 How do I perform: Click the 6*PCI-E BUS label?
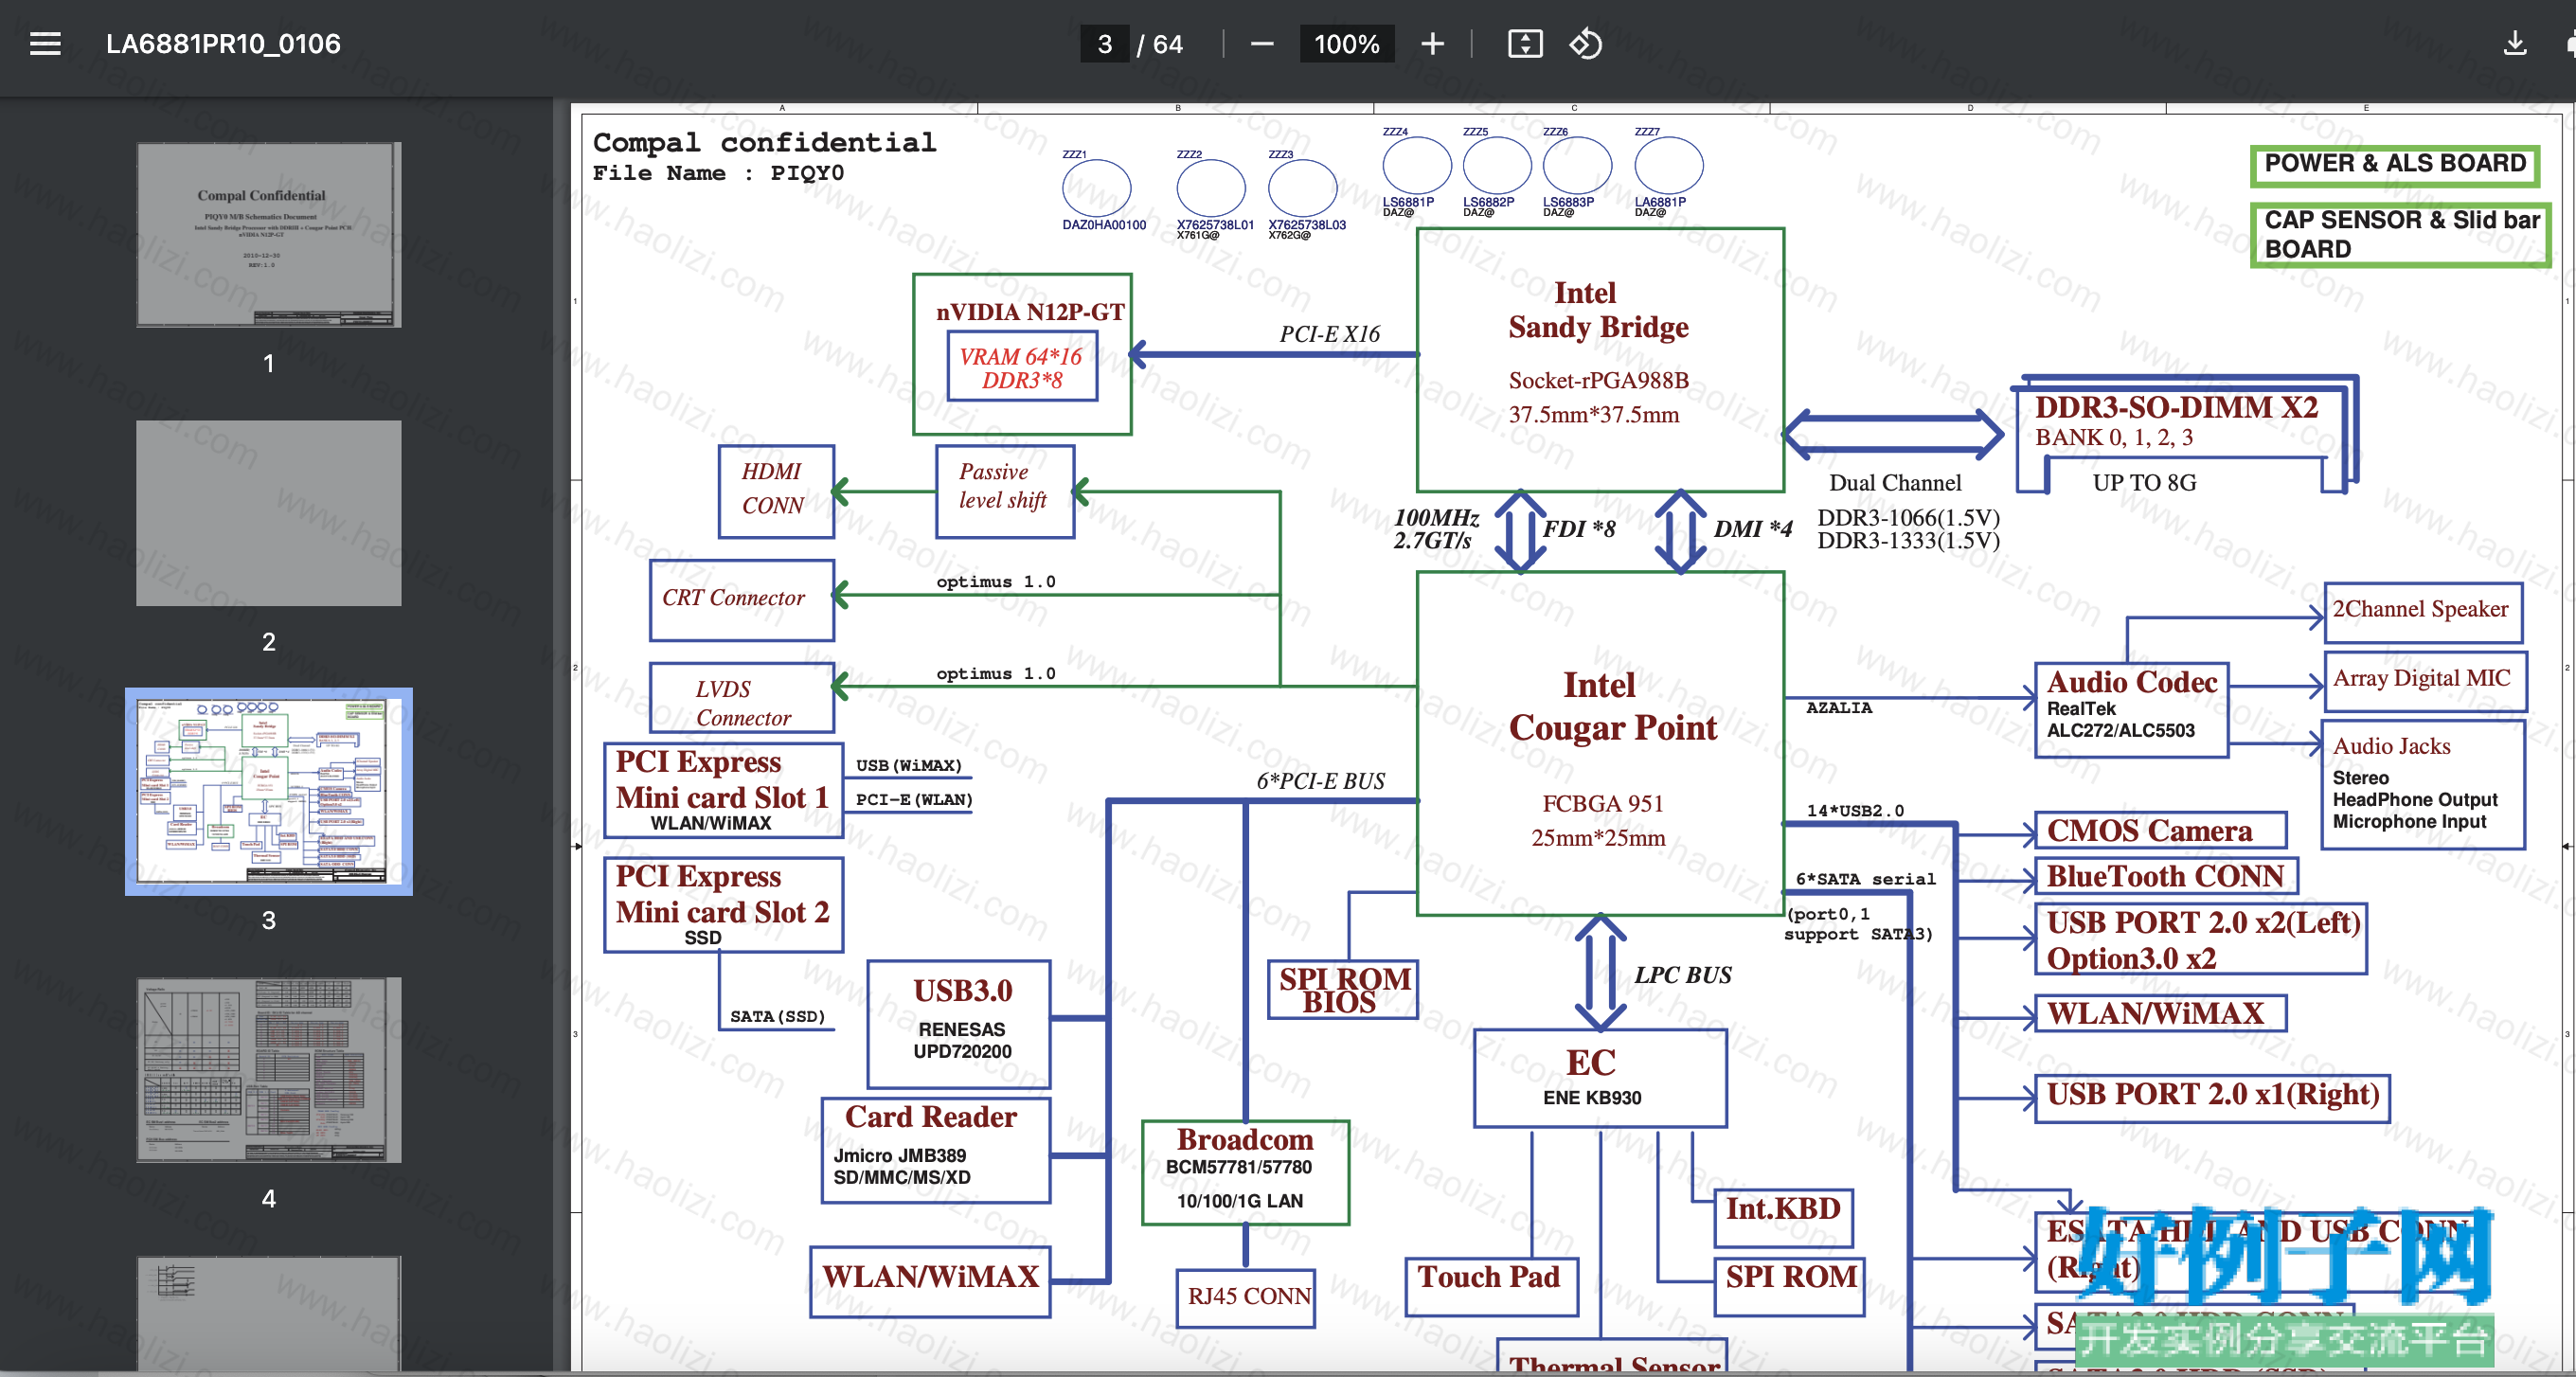(1320, 781)
